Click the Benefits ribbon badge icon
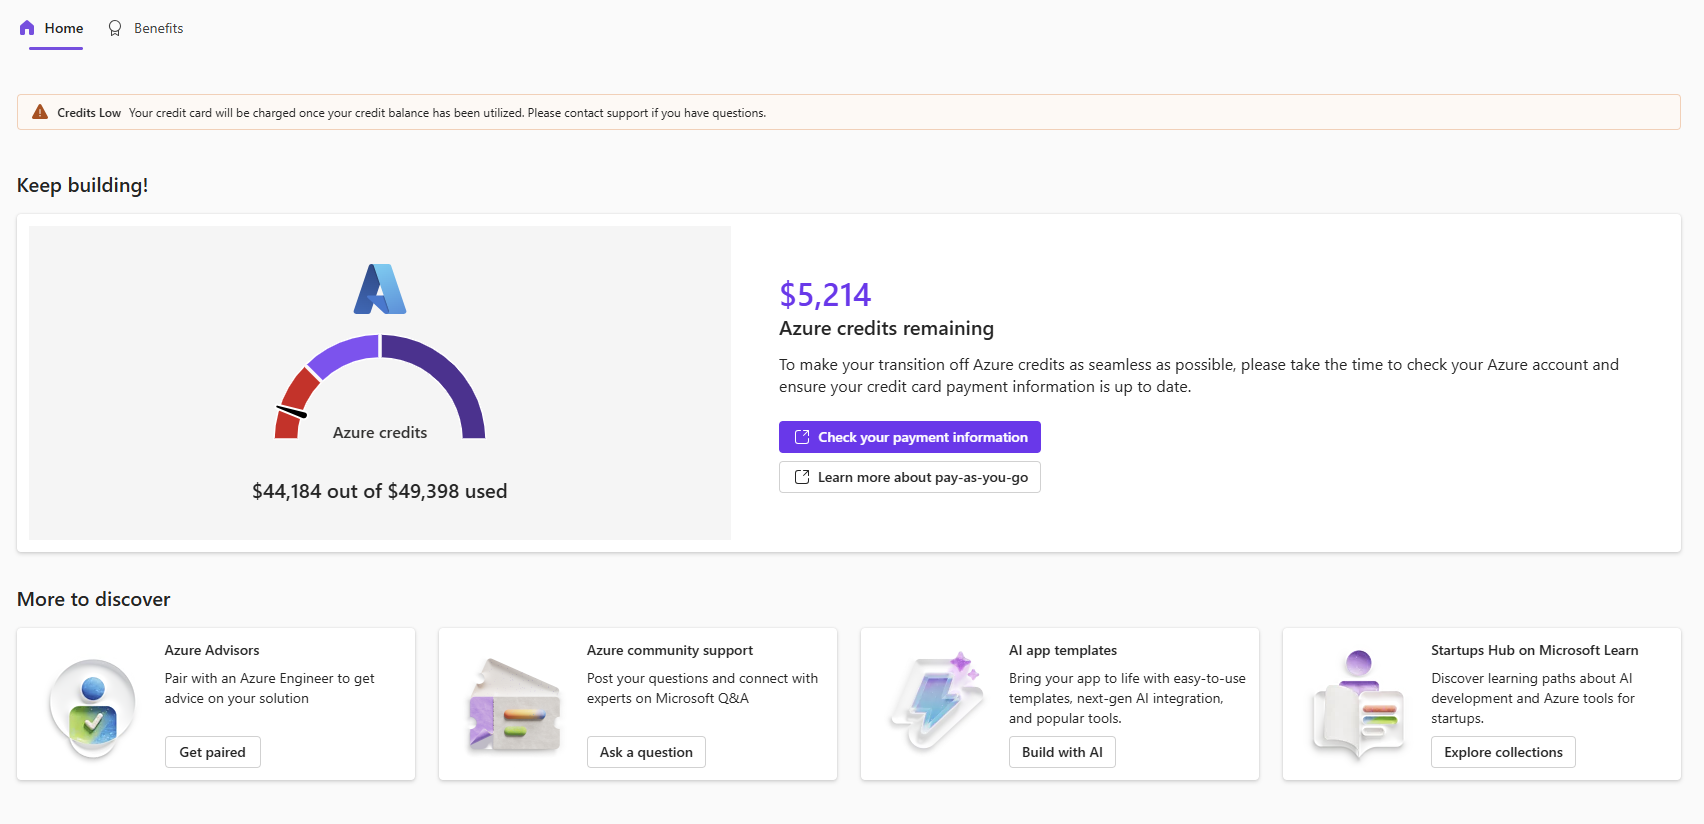1704x824 pixels. (x=115, y=28)
